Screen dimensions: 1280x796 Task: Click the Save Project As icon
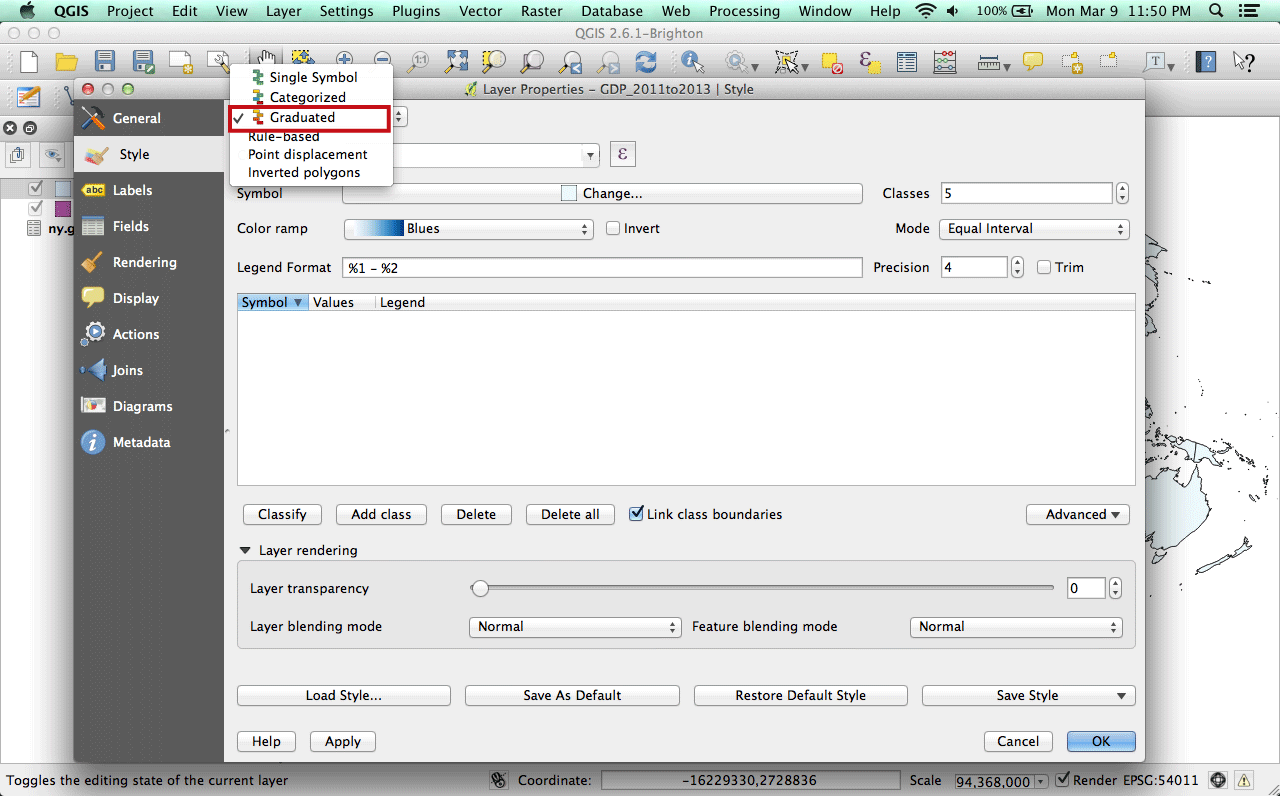click(x=143, y=62)
